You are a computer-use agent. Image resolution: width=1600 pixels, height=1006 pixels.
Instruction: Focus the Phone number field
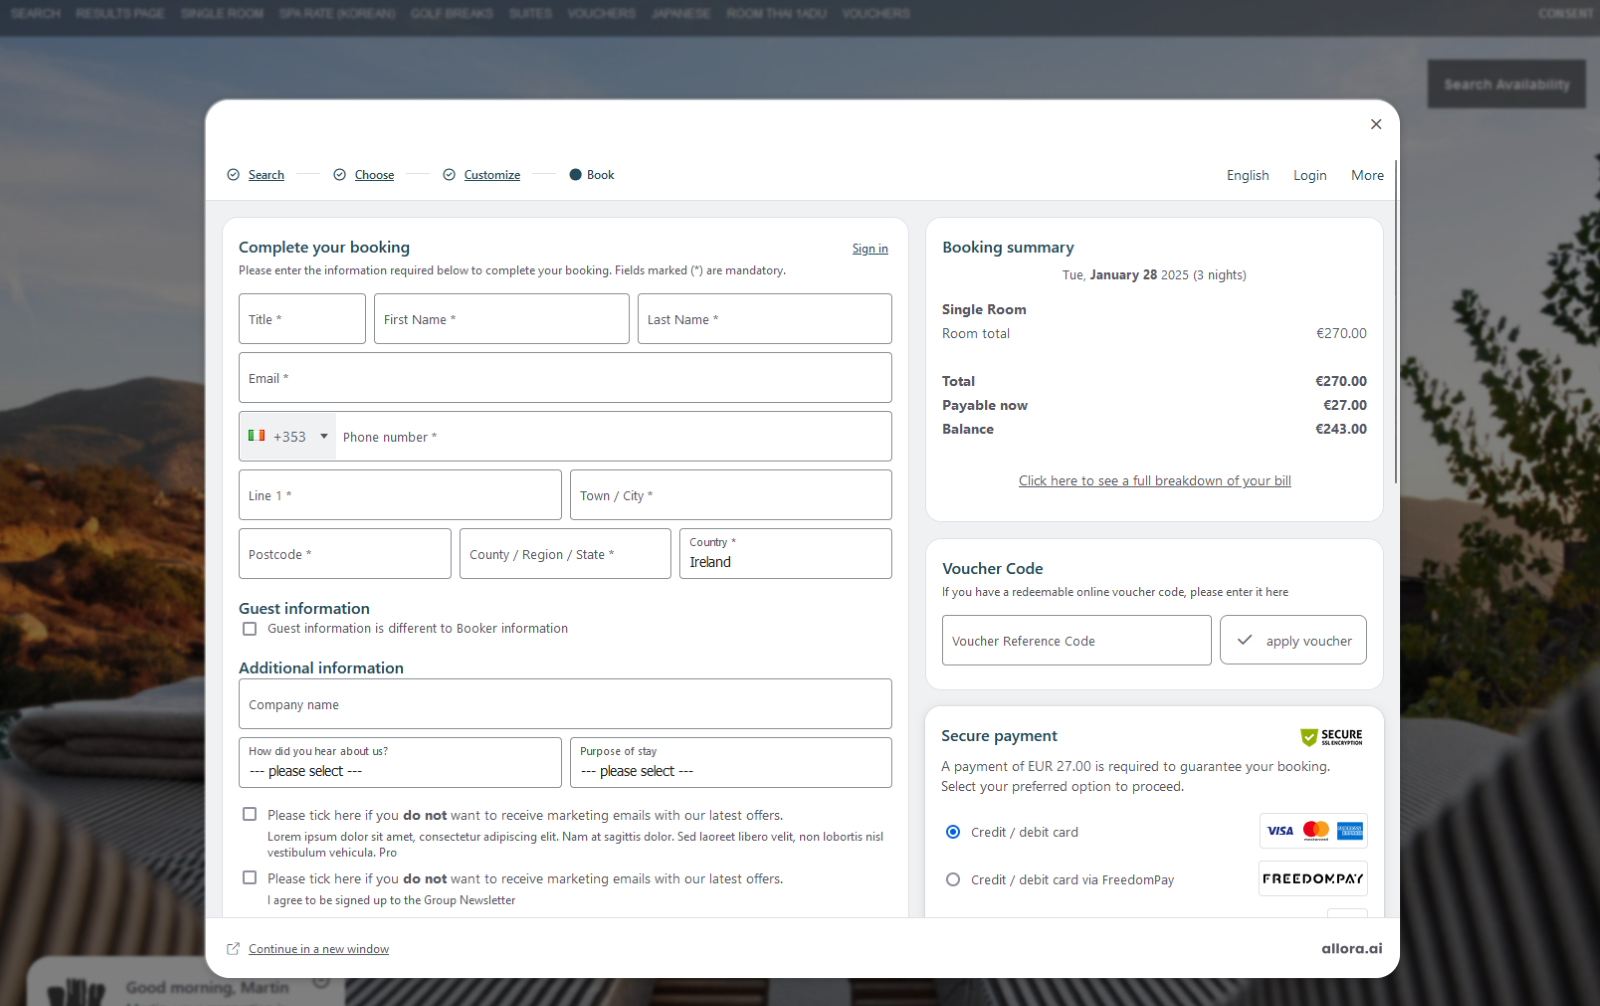(613, 436)
